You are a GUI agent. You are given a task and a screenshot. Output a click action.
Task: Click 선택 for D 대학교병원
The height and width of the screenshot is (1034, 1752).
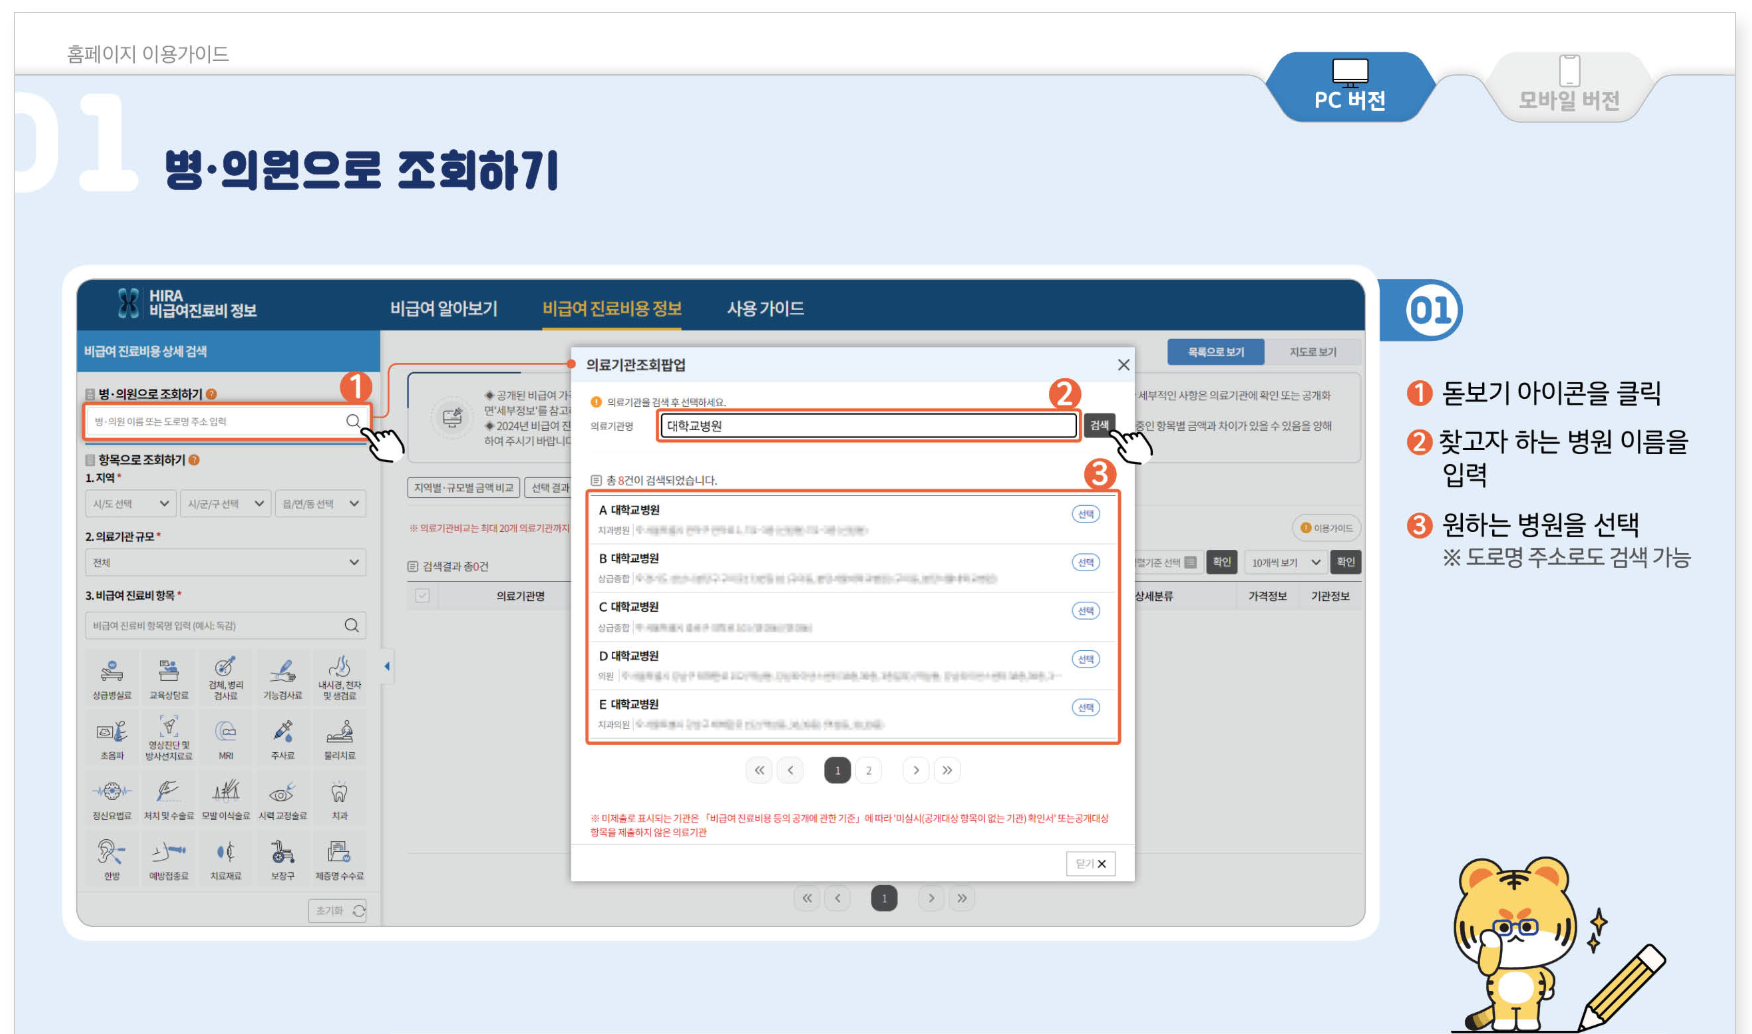pos(1086,659)
